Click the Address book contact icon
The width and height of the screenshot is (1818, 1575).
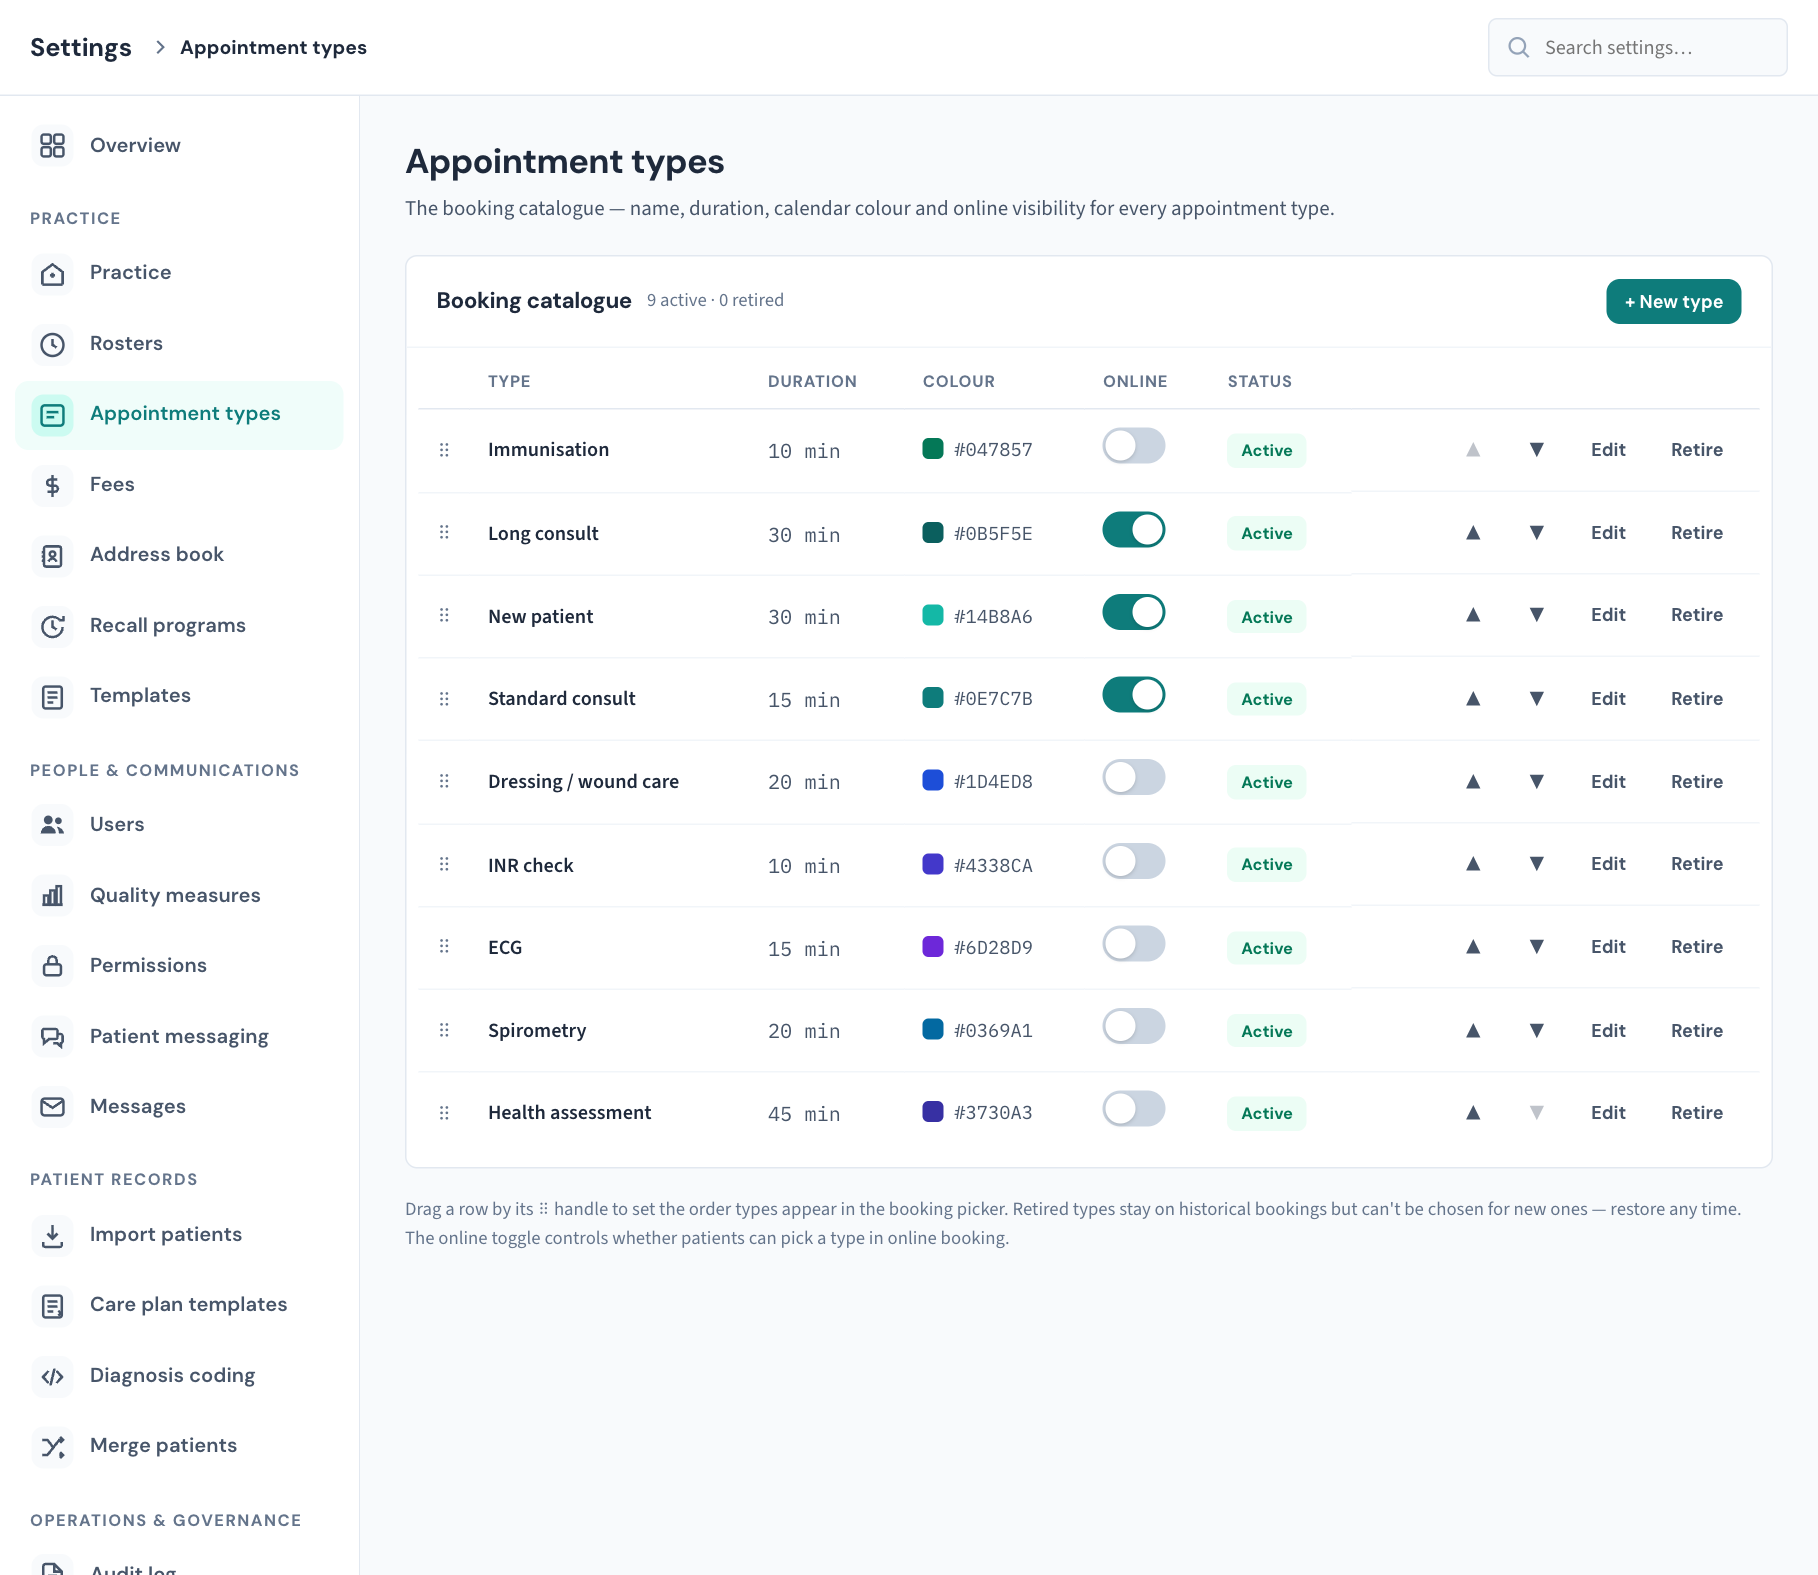52,556
